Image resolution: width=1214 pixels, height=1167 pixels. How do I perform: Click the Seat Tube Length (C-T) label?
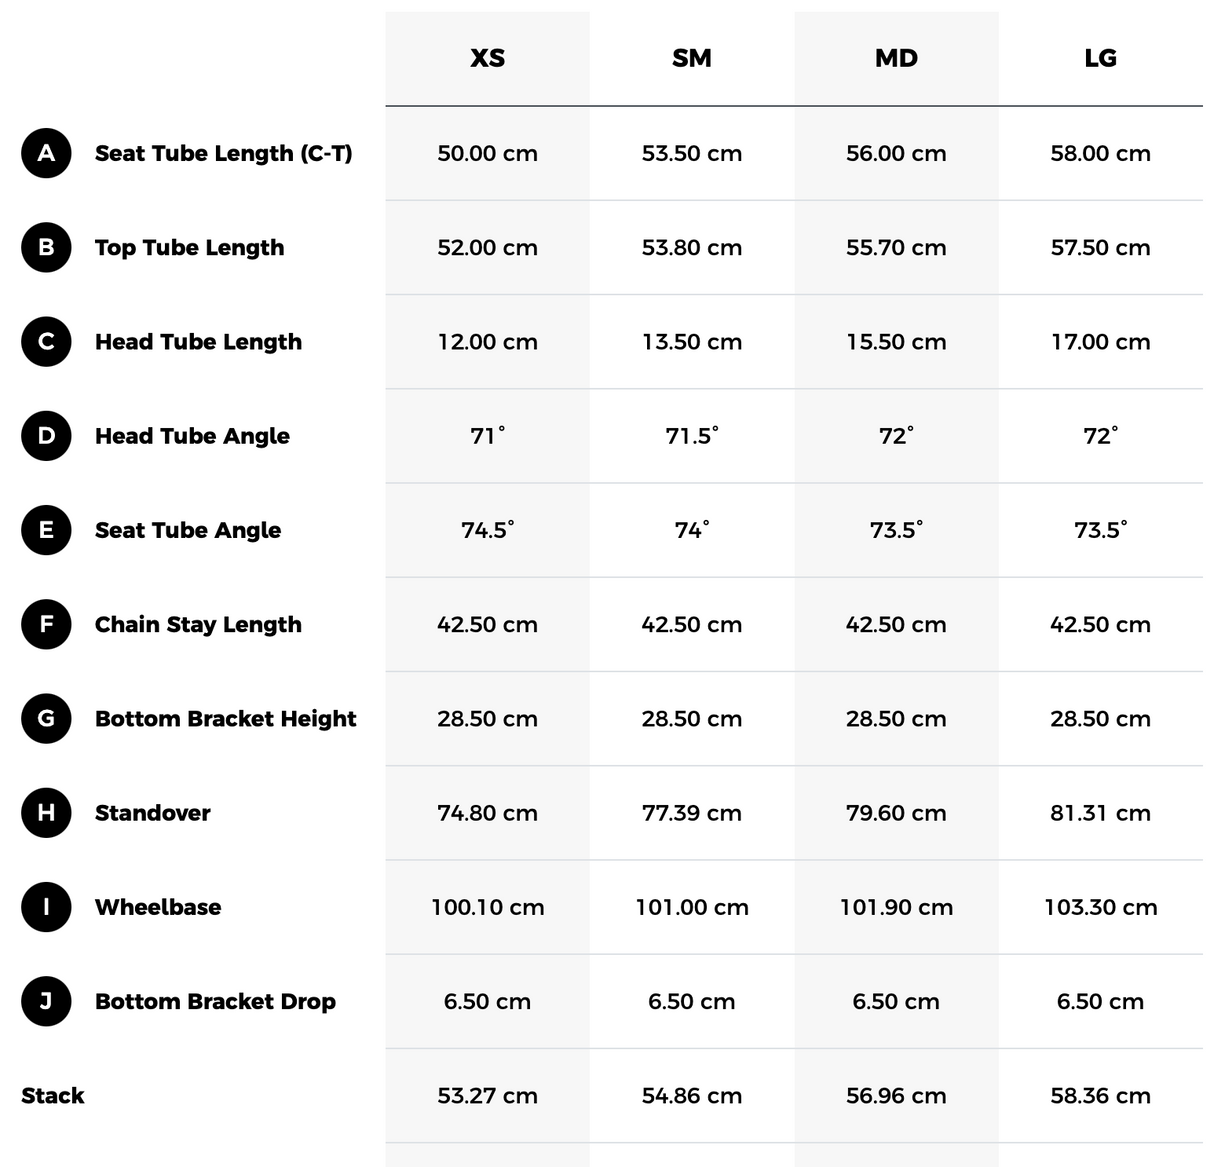coord(223,153)
